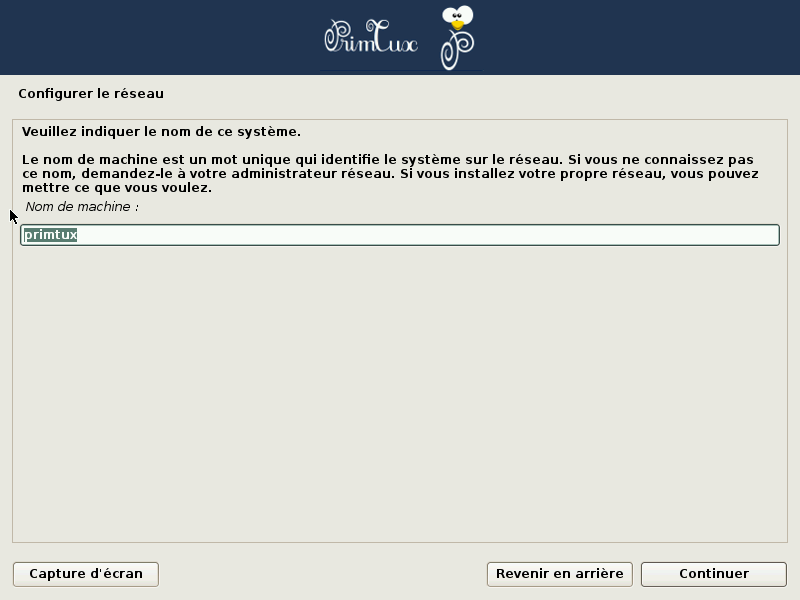800x600 pixels.
Task: Click the "Veuillez indiquer le nom" heading
Action: 161,131
